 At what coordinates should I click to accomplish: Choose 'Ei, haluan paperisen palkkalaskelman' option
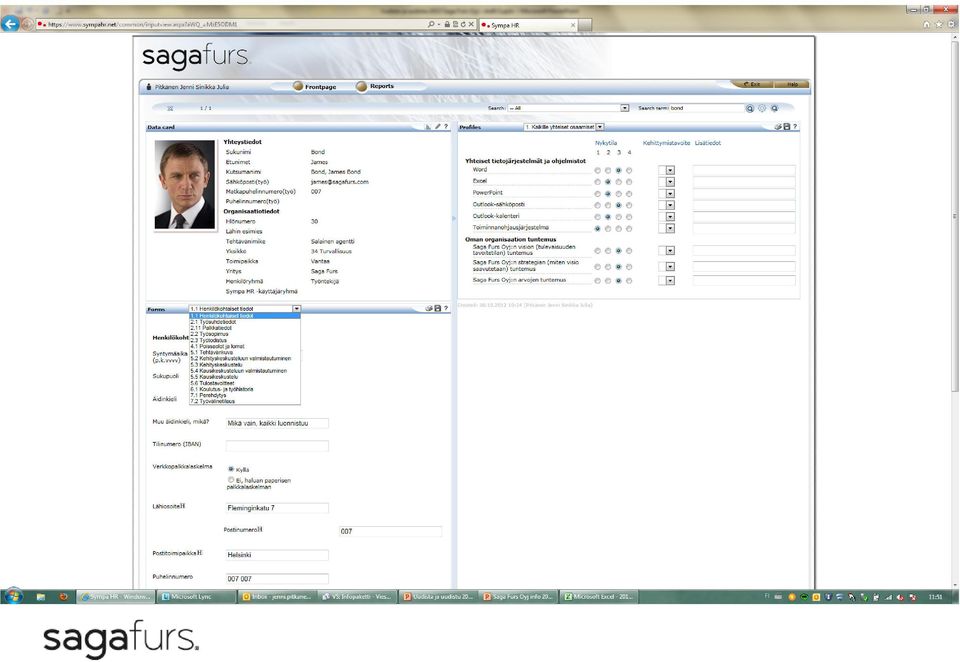coord(231,480)
